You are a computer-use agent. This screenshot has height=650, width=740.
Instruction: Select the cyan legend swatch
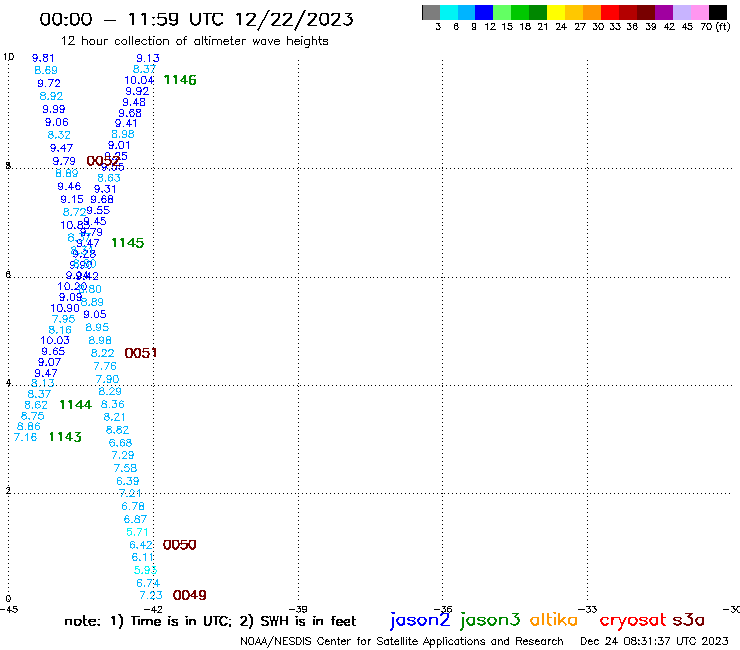click(x=449, y=12)
